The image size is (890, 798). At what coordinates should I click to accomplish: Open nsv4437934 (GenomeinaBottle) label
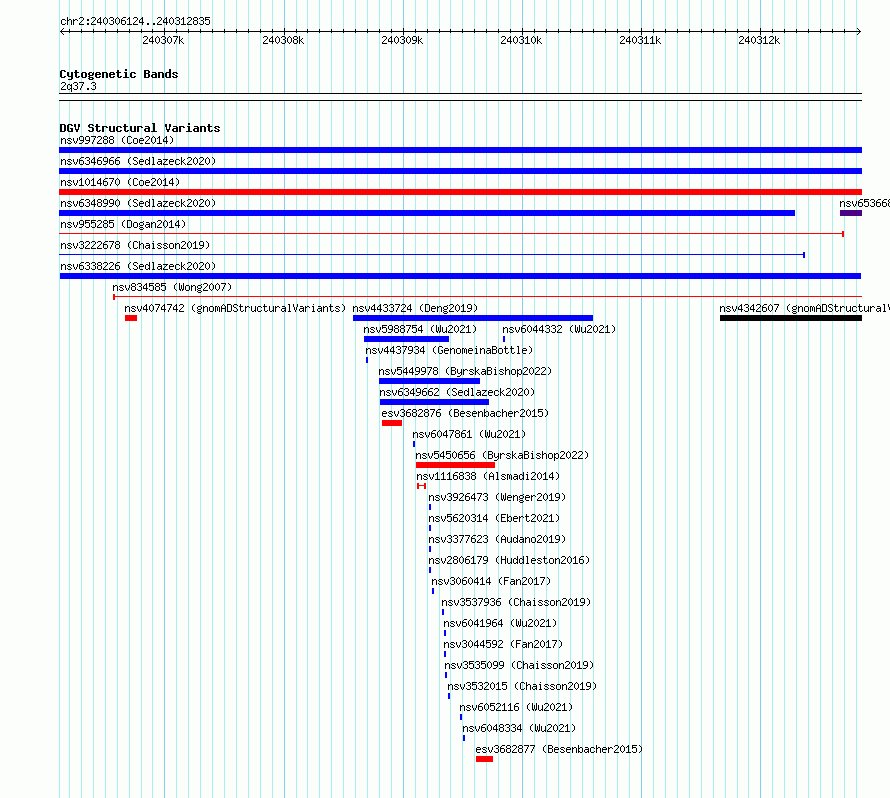tap(449, 350)
